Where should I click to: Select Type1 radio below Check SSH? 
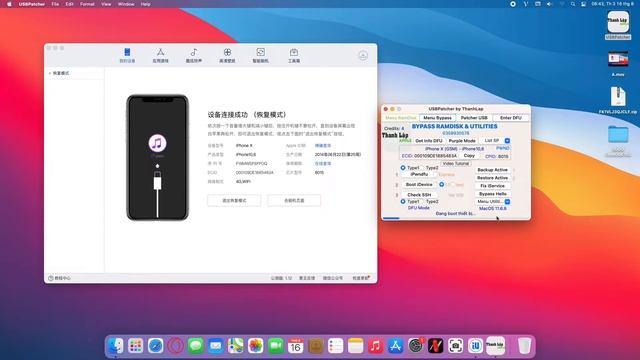(x=403, y=202)
